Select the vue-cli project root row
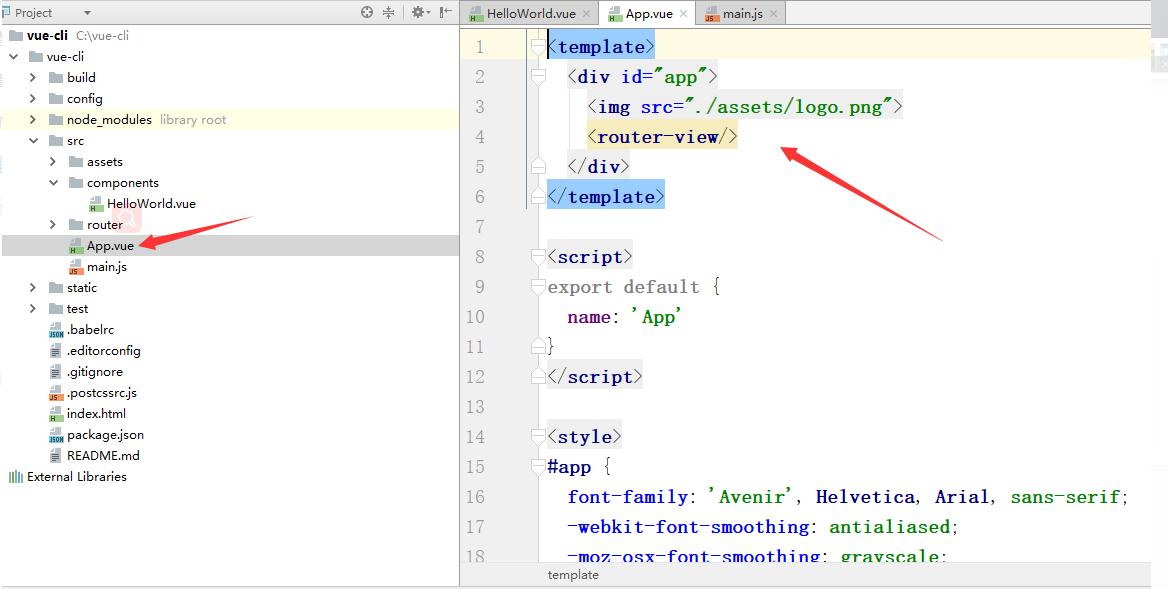The width and height of the screenshot is (1168, 589). tap(230, 35)
